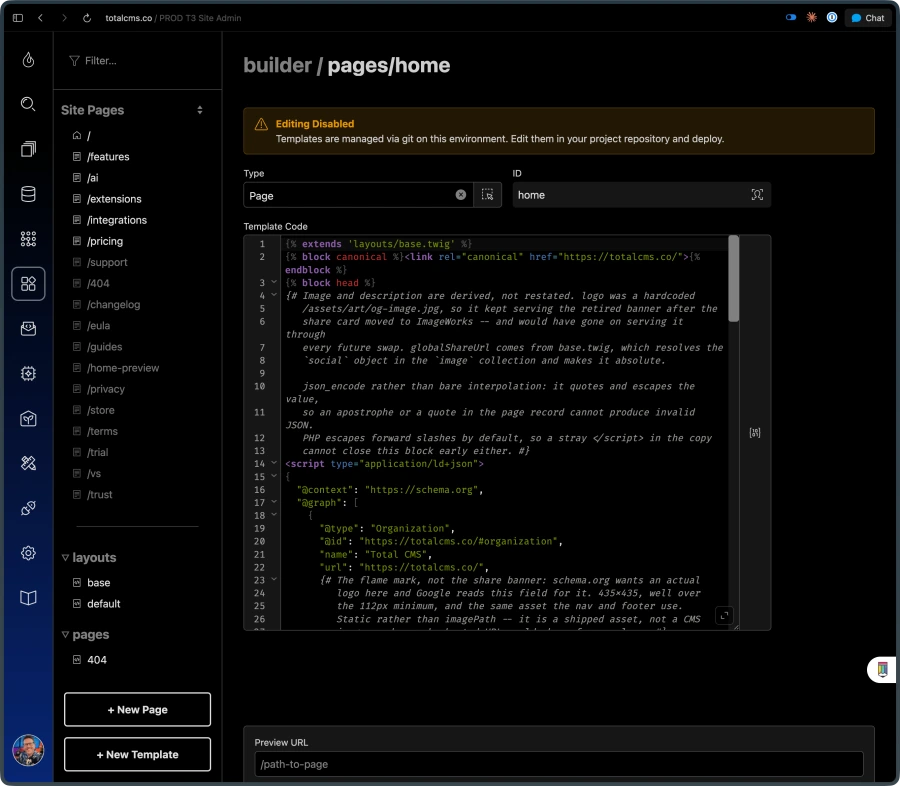
Task: Click the bracket icon right of editor
Action: tap(755, 433)
